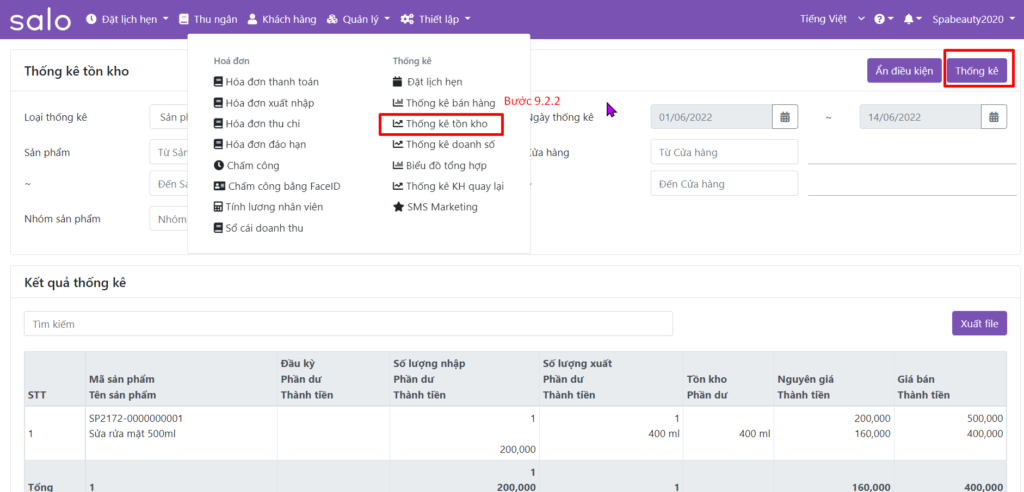Select Thống kê tồn kho entry
The image size is (1024, 492).
[440, 123]
